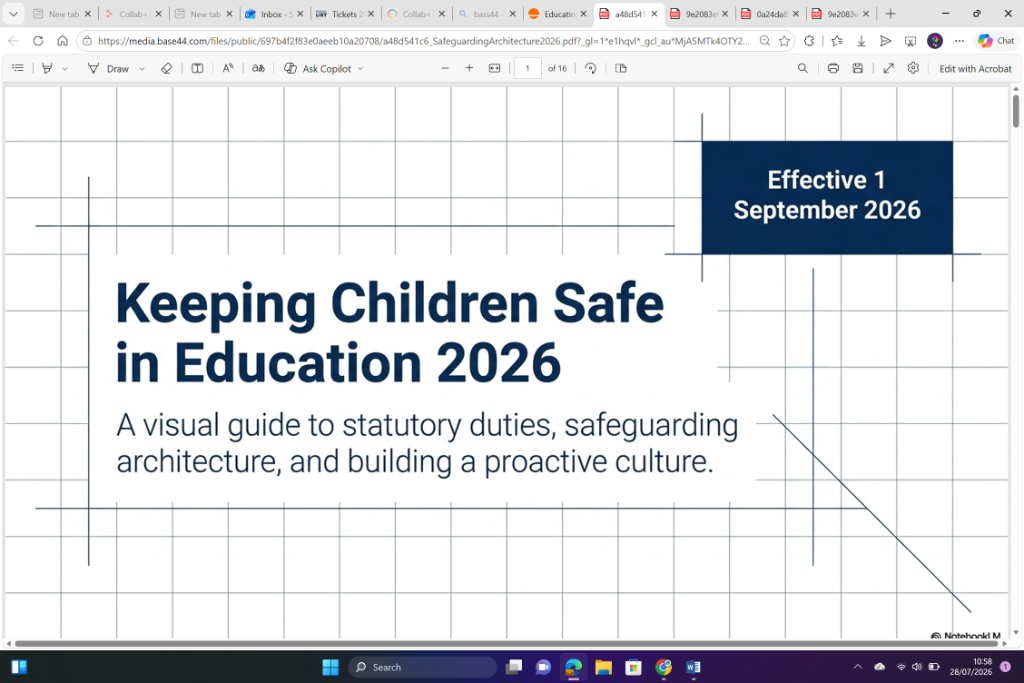Open the Windows Start menu
1024x683 pixels.
click(330, 667)
